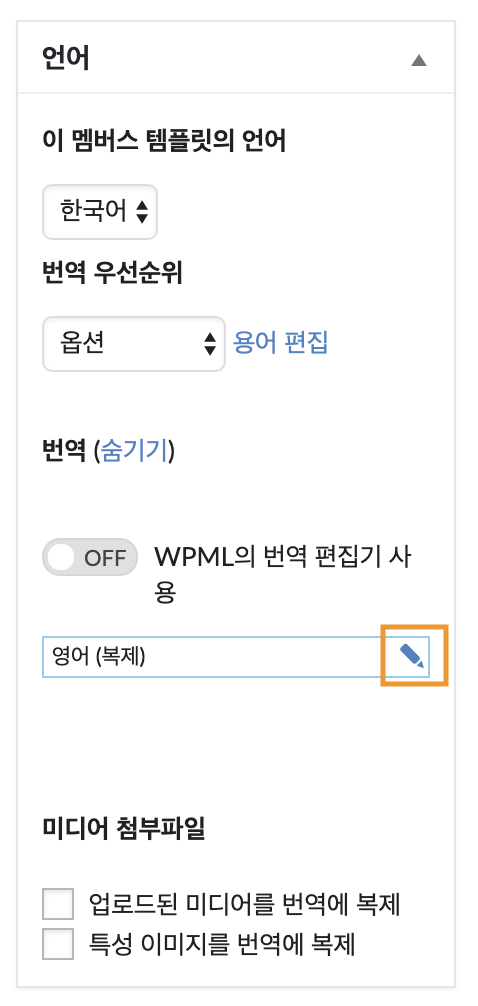
Task: Open the 옵션 translation priority dropdown
Action: coord(133,343)
